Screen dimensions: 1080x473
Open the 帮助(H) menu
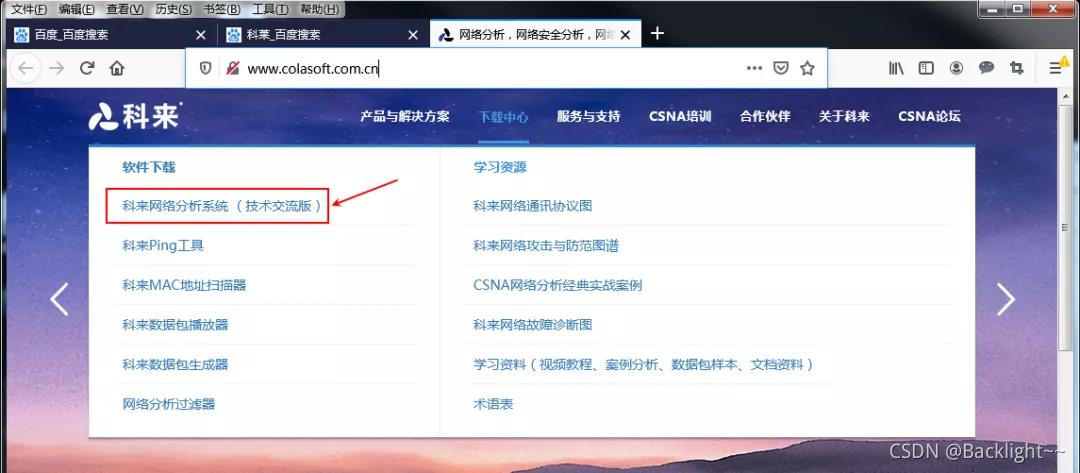pos(319,10)
